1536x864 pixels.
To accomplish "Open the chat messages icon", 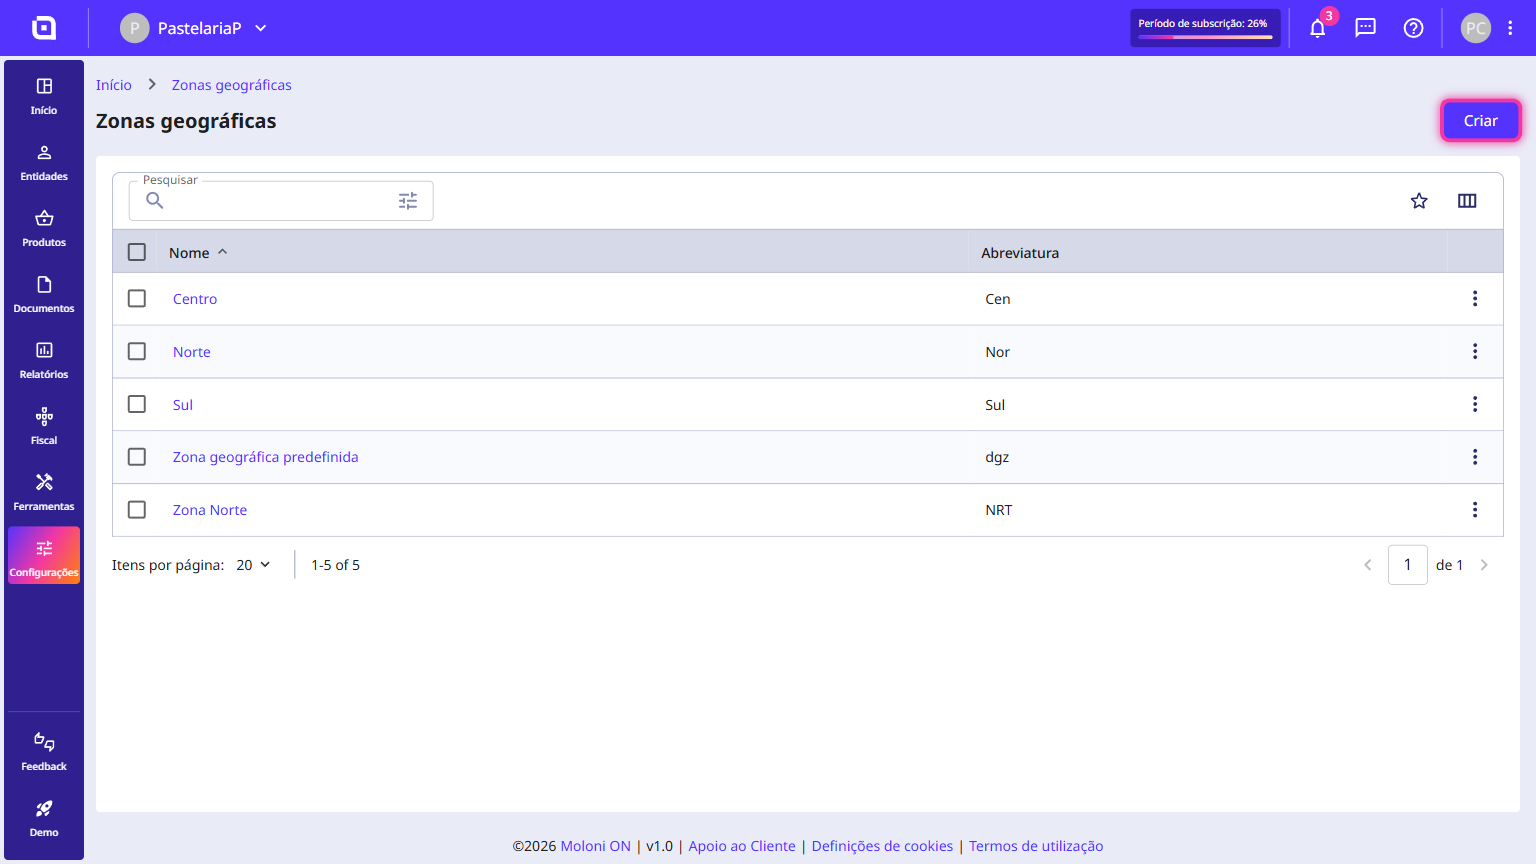I will coord(1366,28).
